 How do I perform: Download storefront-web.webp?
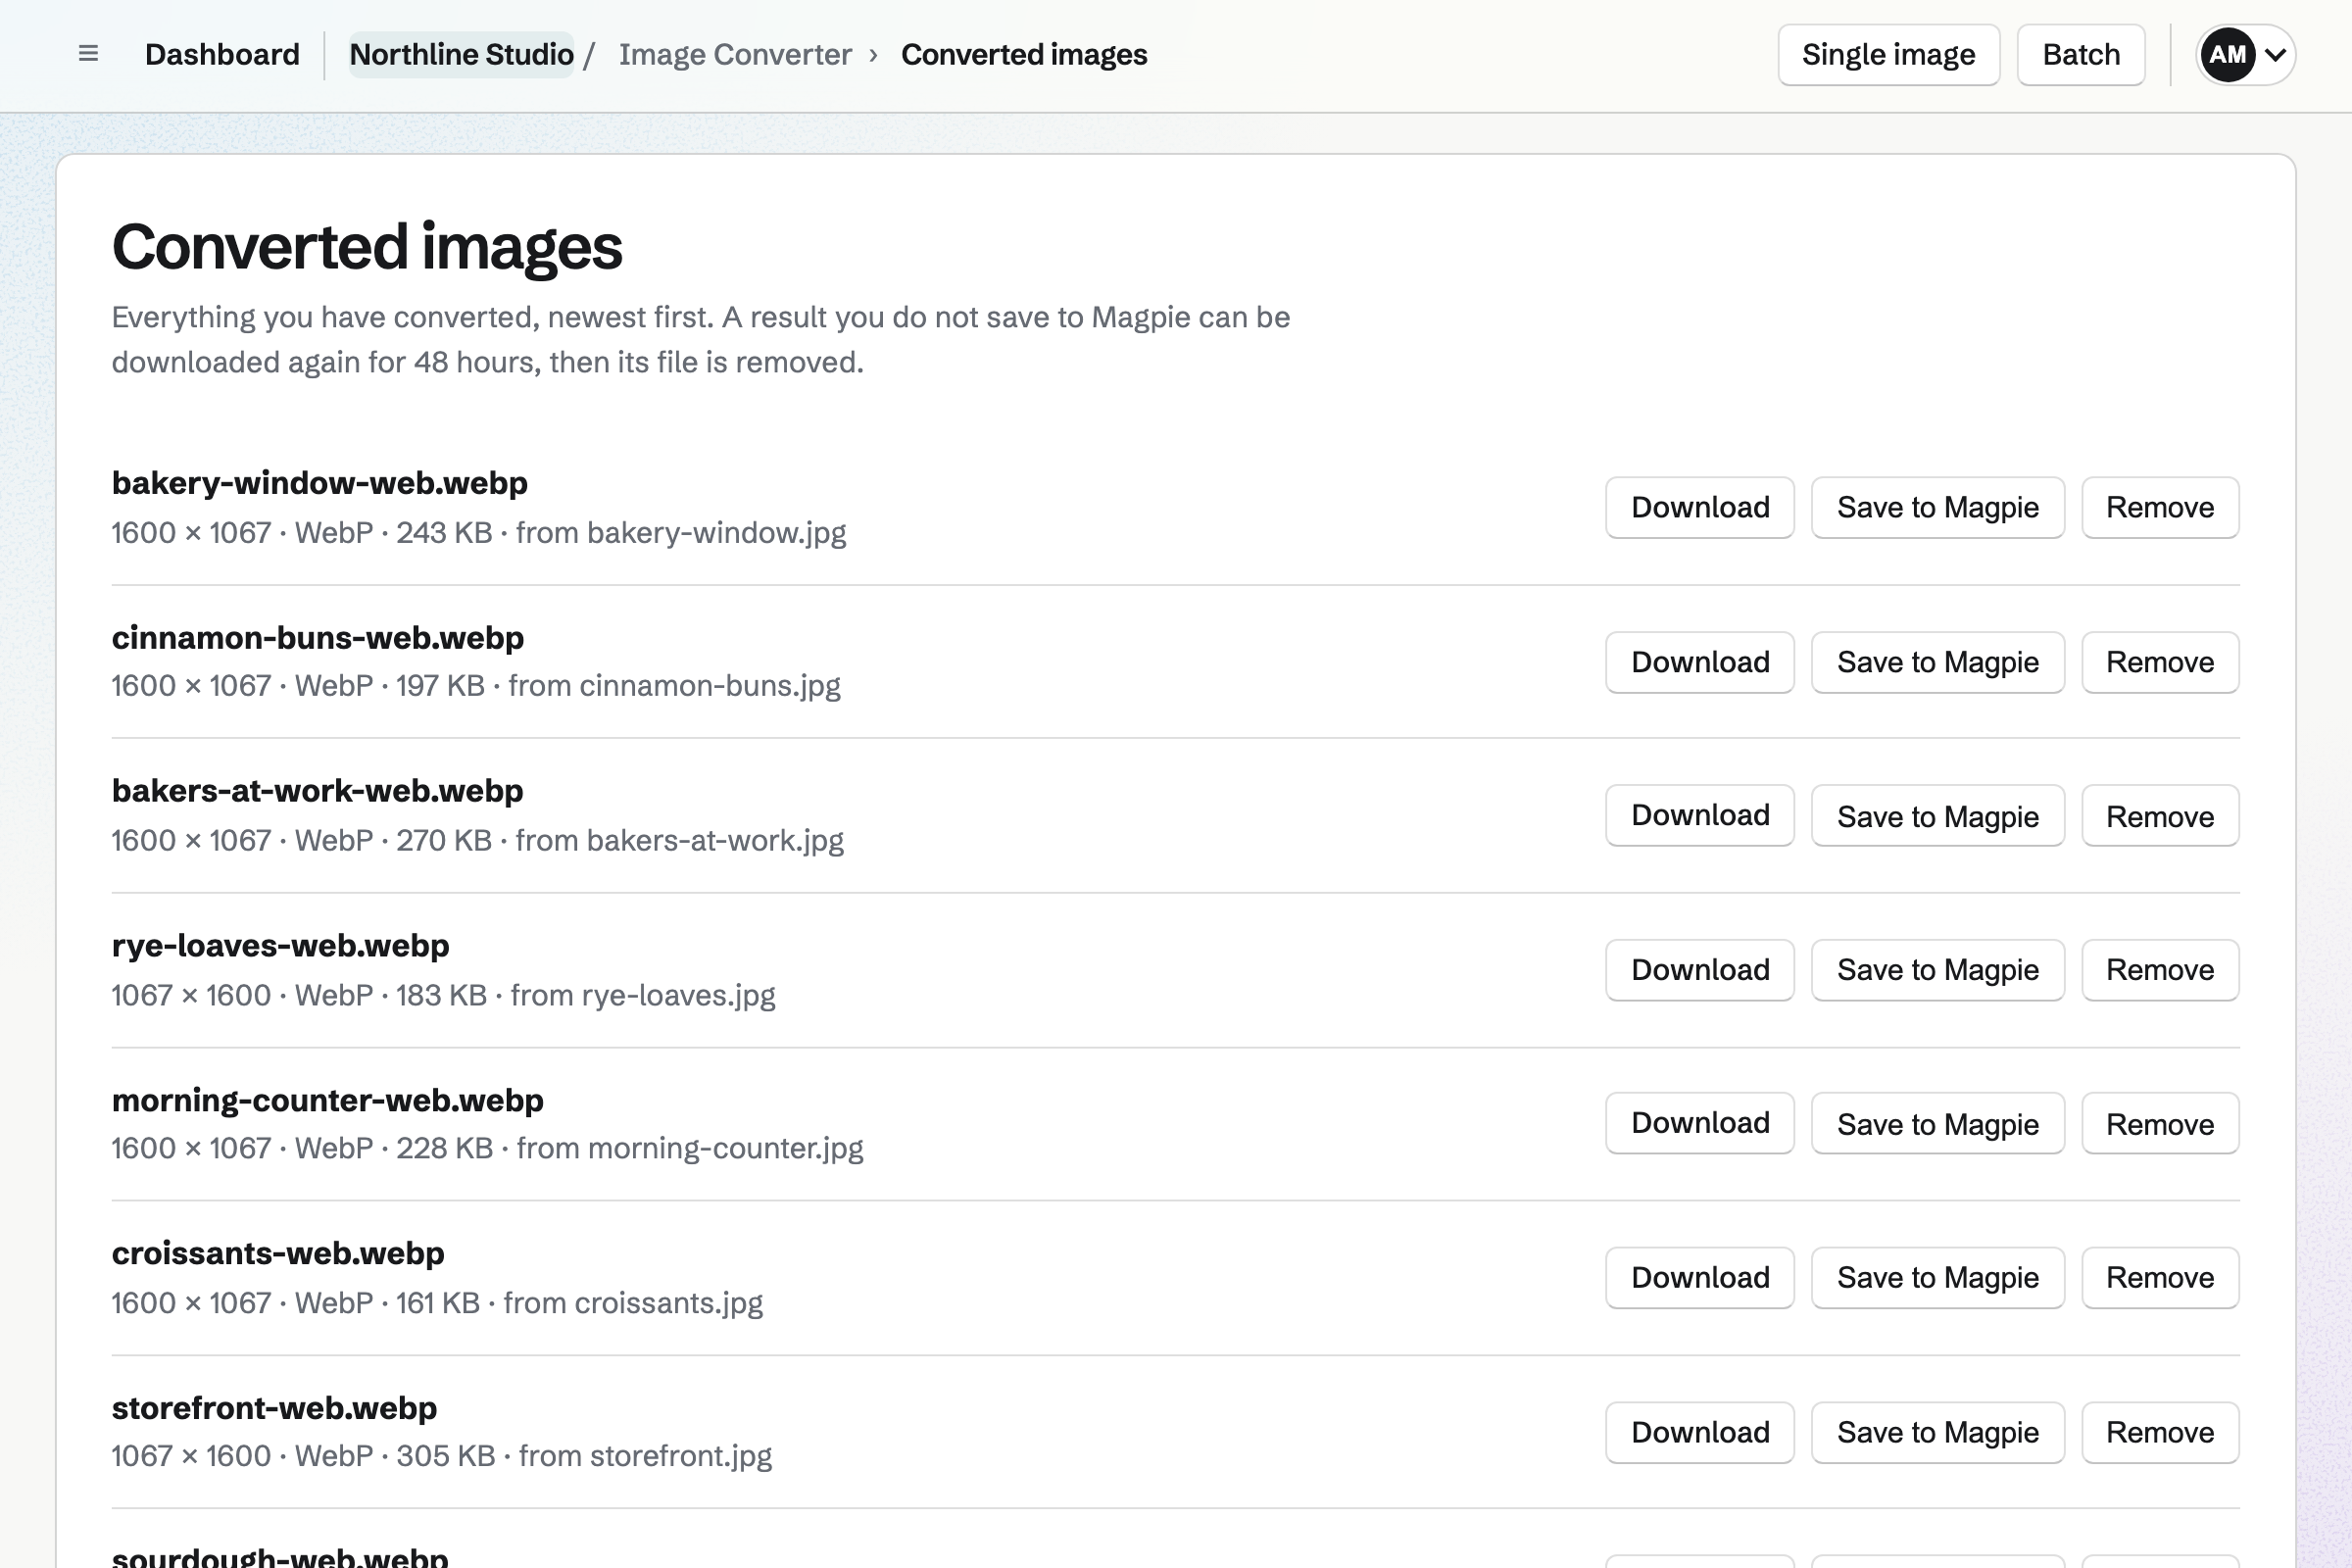(1700, 1433)
